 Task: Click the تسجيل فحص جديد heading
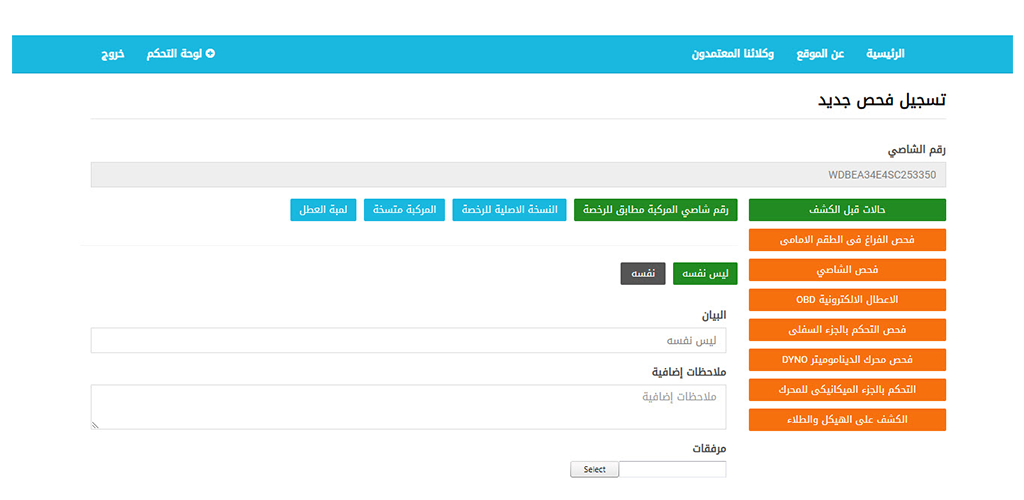(881, 101)
